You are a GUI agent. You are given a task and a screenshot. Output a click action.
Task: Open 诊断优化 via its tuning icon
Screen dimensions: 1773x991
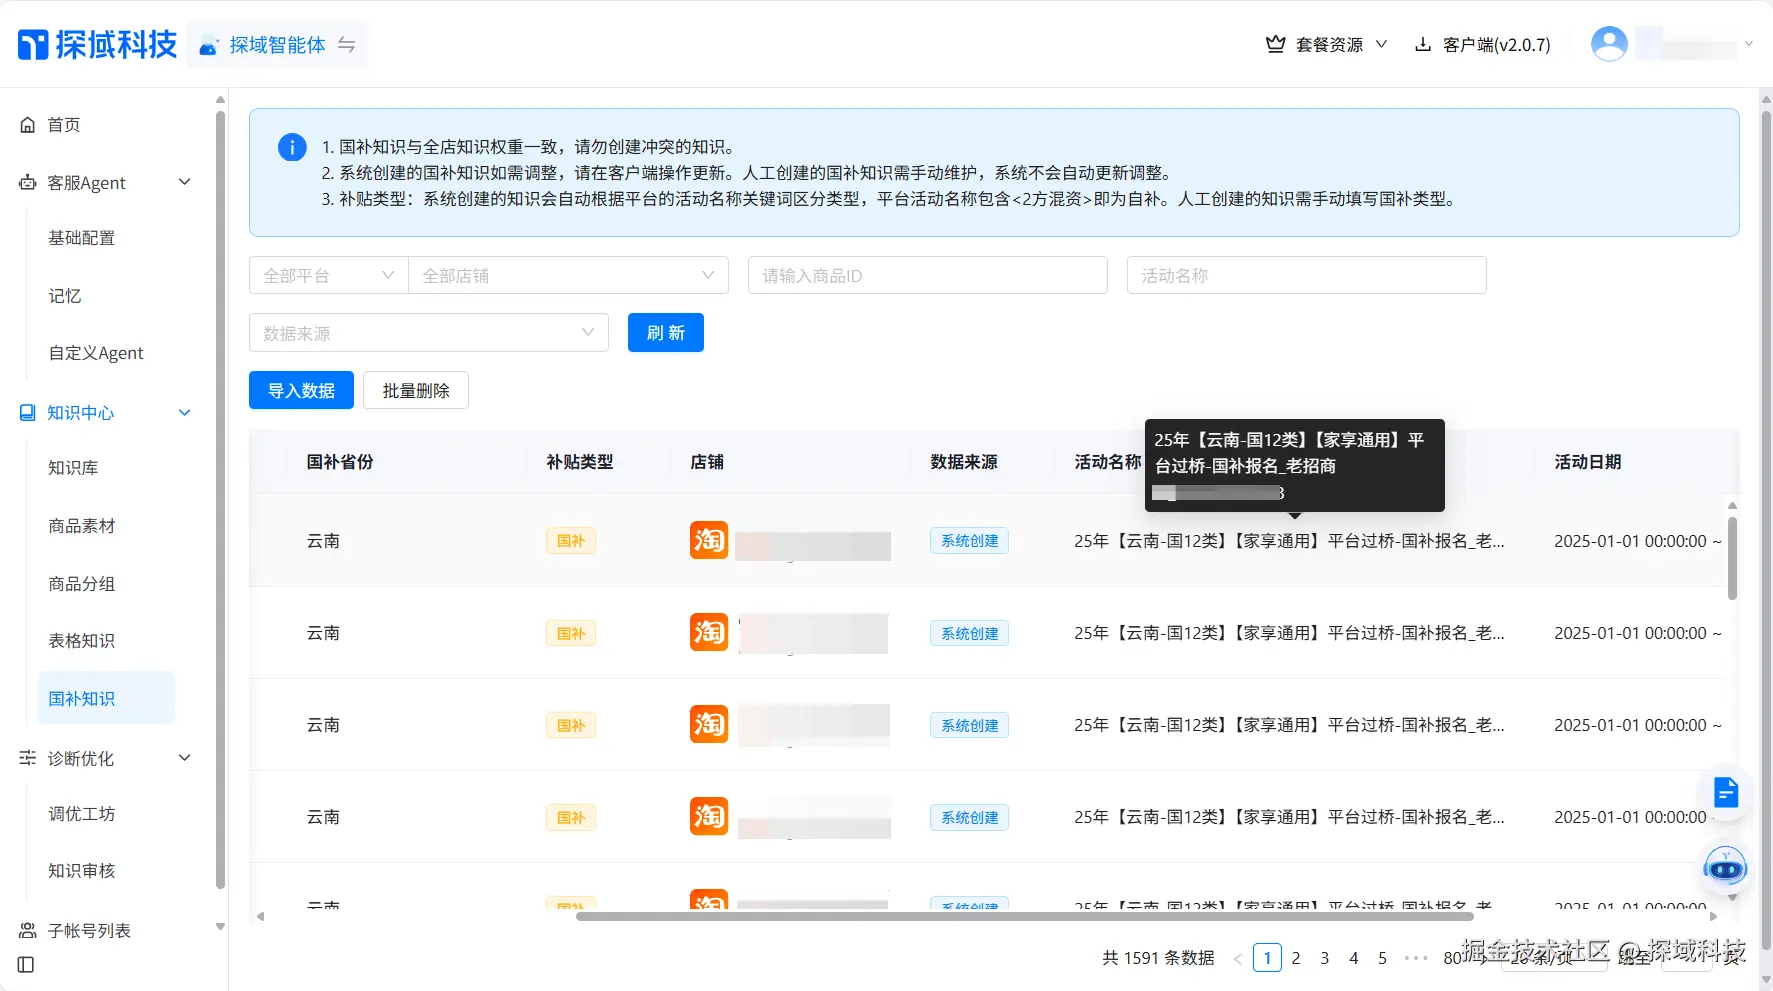point(27,758)
